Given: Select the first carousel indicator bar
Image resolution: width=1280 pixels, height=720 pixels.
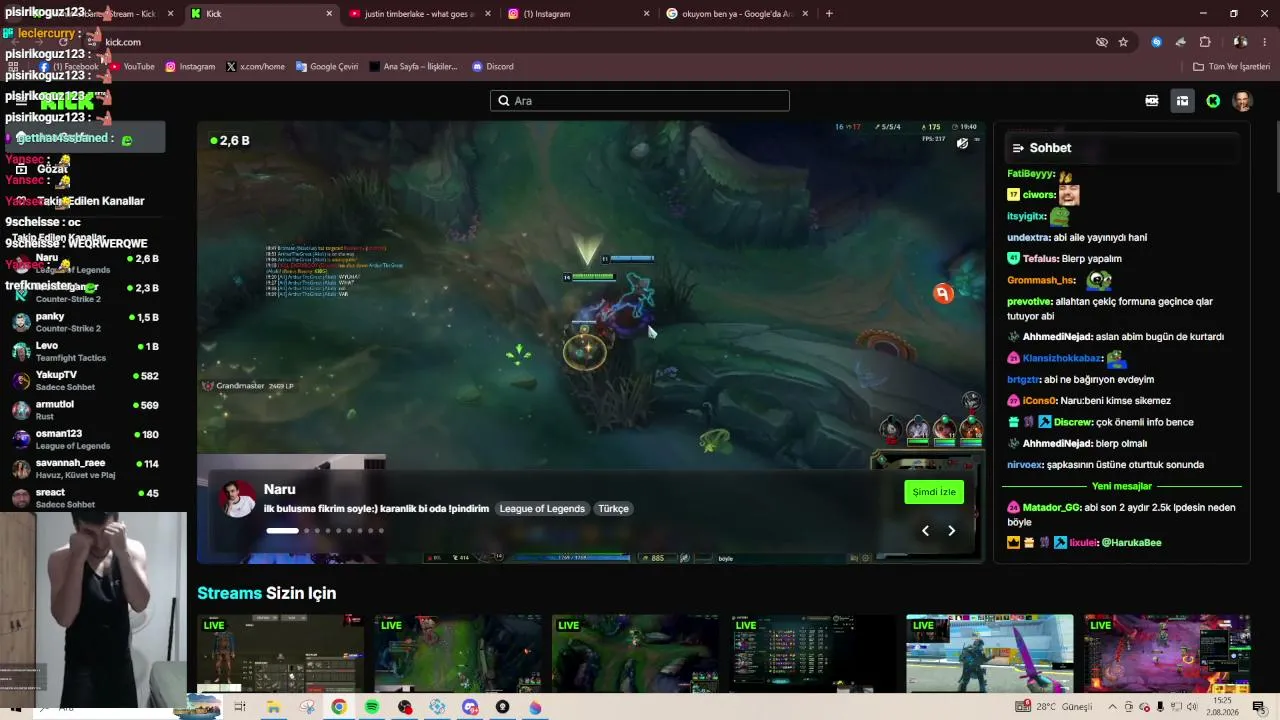Looking at the screenshot, I should [282, 531].
